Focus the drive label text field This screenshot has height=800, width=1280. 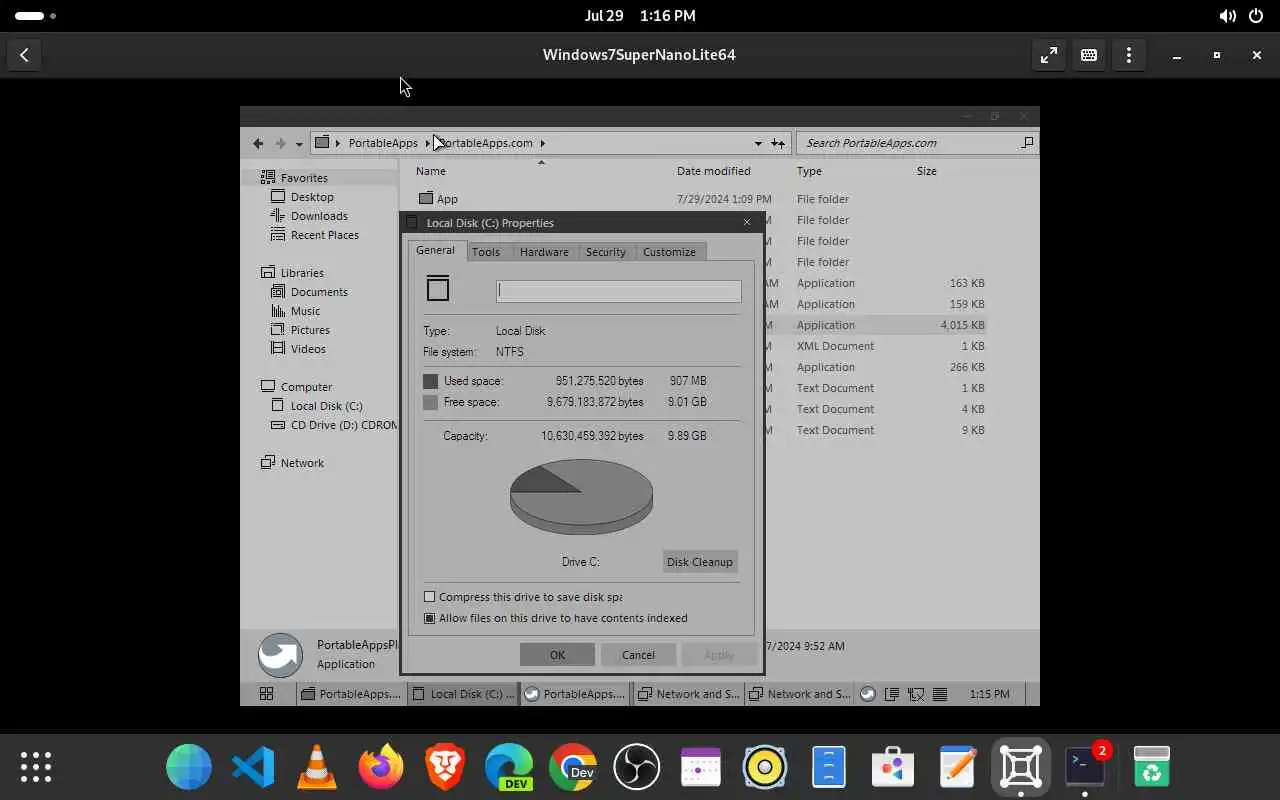(619, 291)
